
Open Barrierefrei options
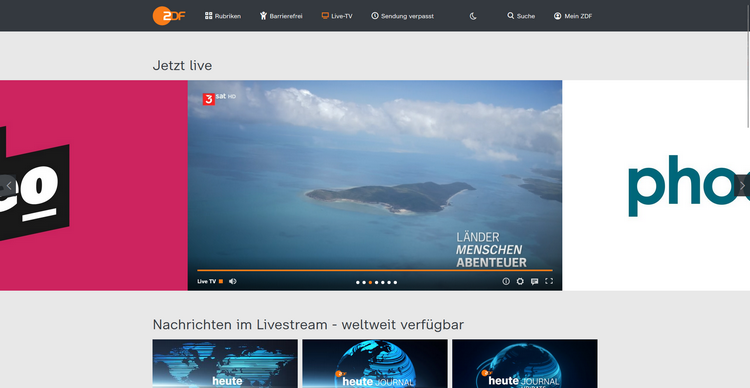pyautogui.click(x=281, y=16)
